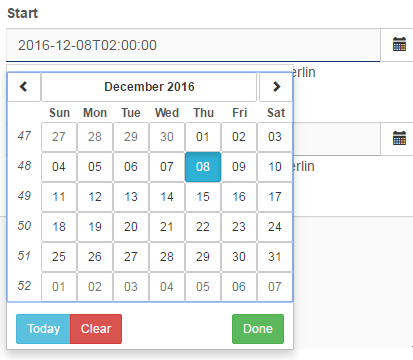This screenshot has width=413, height=360.
Task: Pick December 12 in the calendar
Action: click(x=95, y=197)
